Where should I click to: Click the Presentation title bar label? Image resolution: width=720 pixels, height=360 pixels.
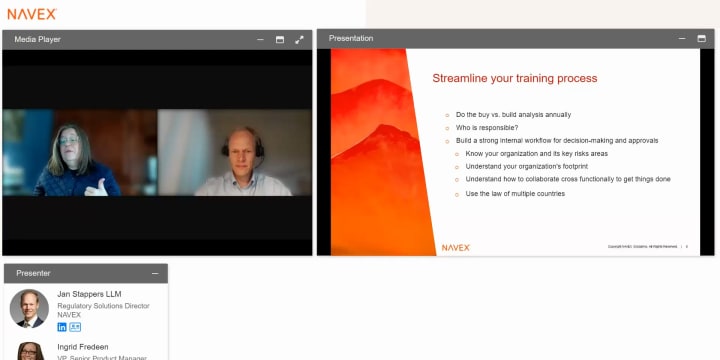point(351,39)
